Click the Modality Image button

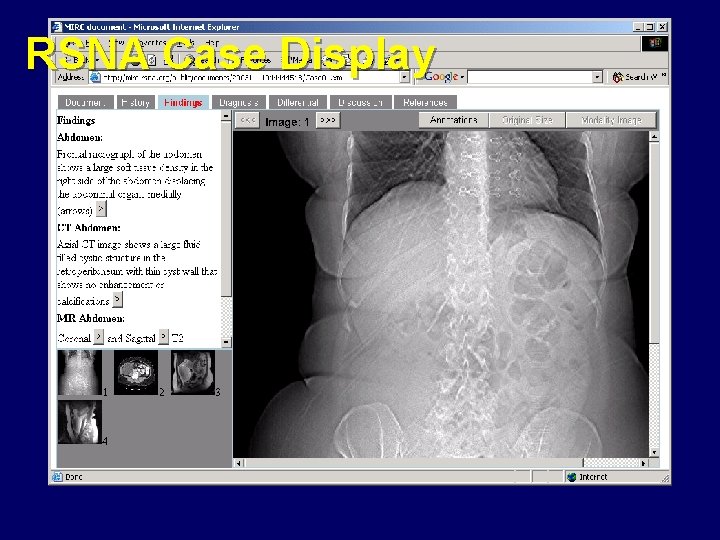611,120
